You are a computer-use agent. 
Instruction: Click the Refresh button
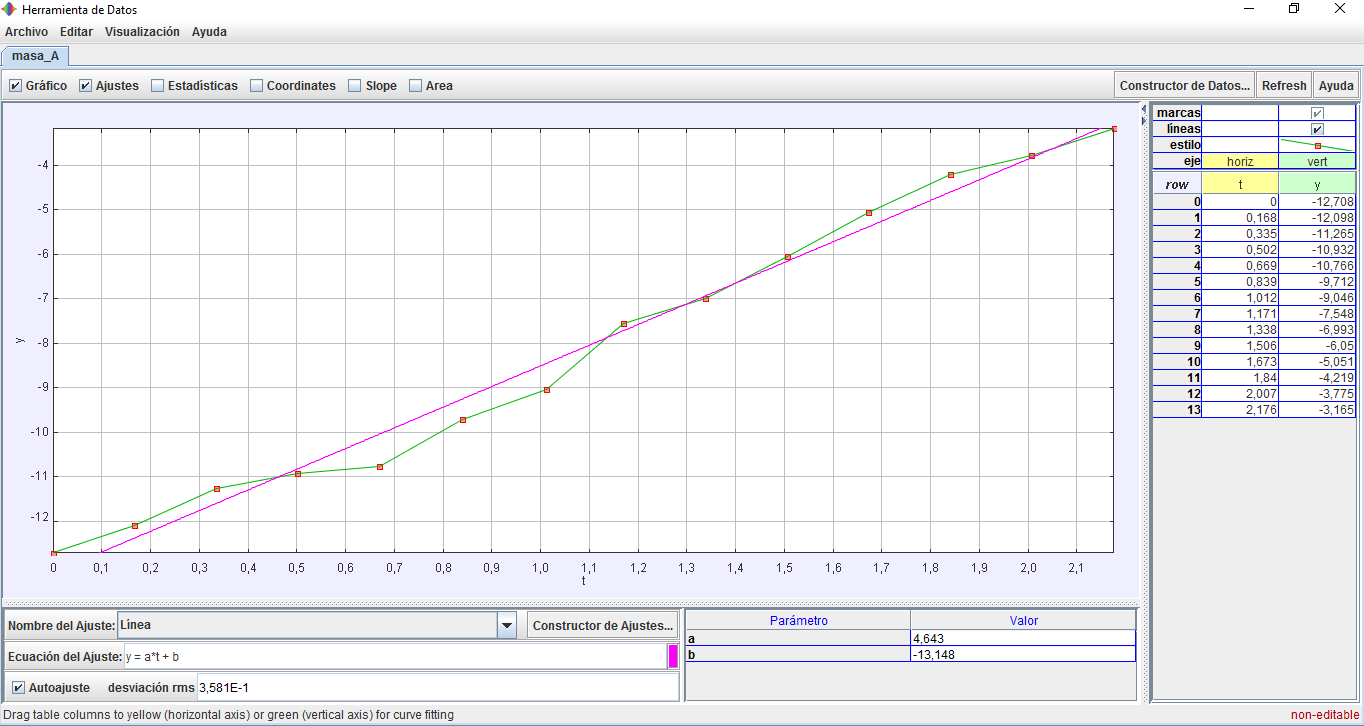tap(1283, 85)
